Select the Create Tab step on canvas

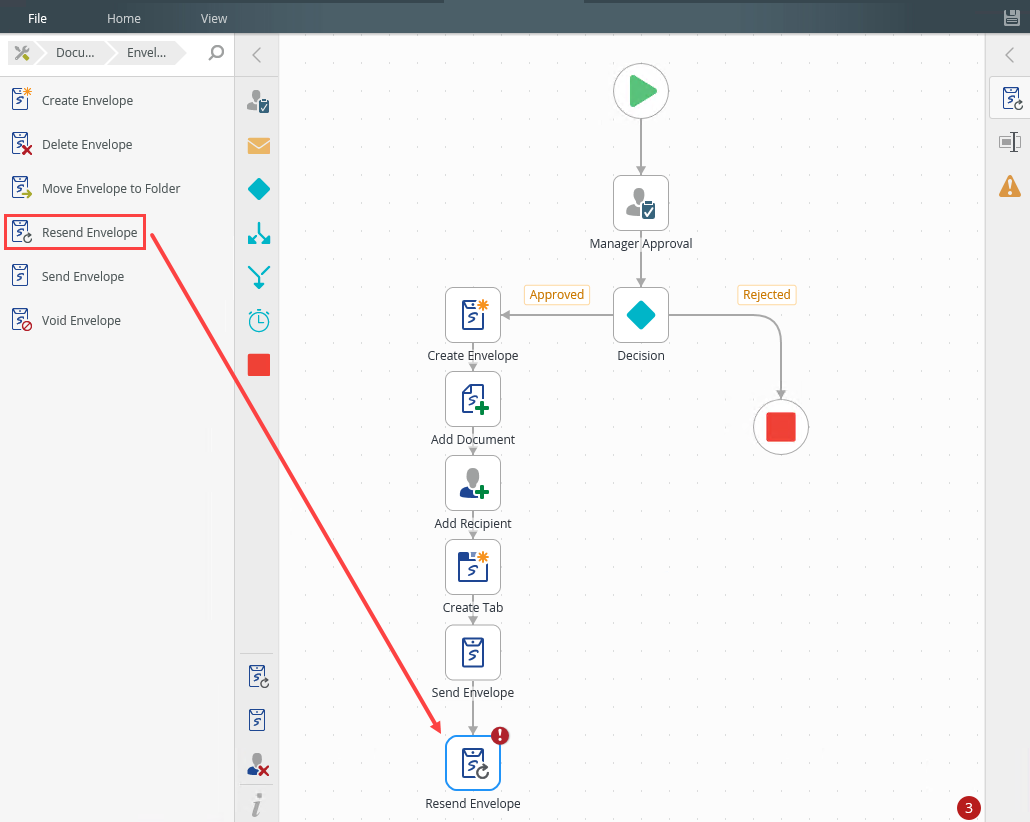pyautogui.click(x=473, y=567)
